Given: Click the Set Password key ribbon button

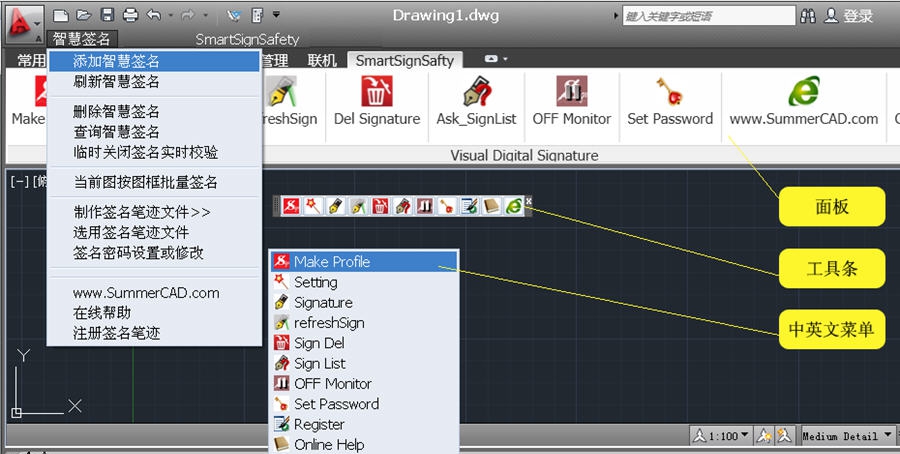Looking at the screenshot, I should [670, 102].
